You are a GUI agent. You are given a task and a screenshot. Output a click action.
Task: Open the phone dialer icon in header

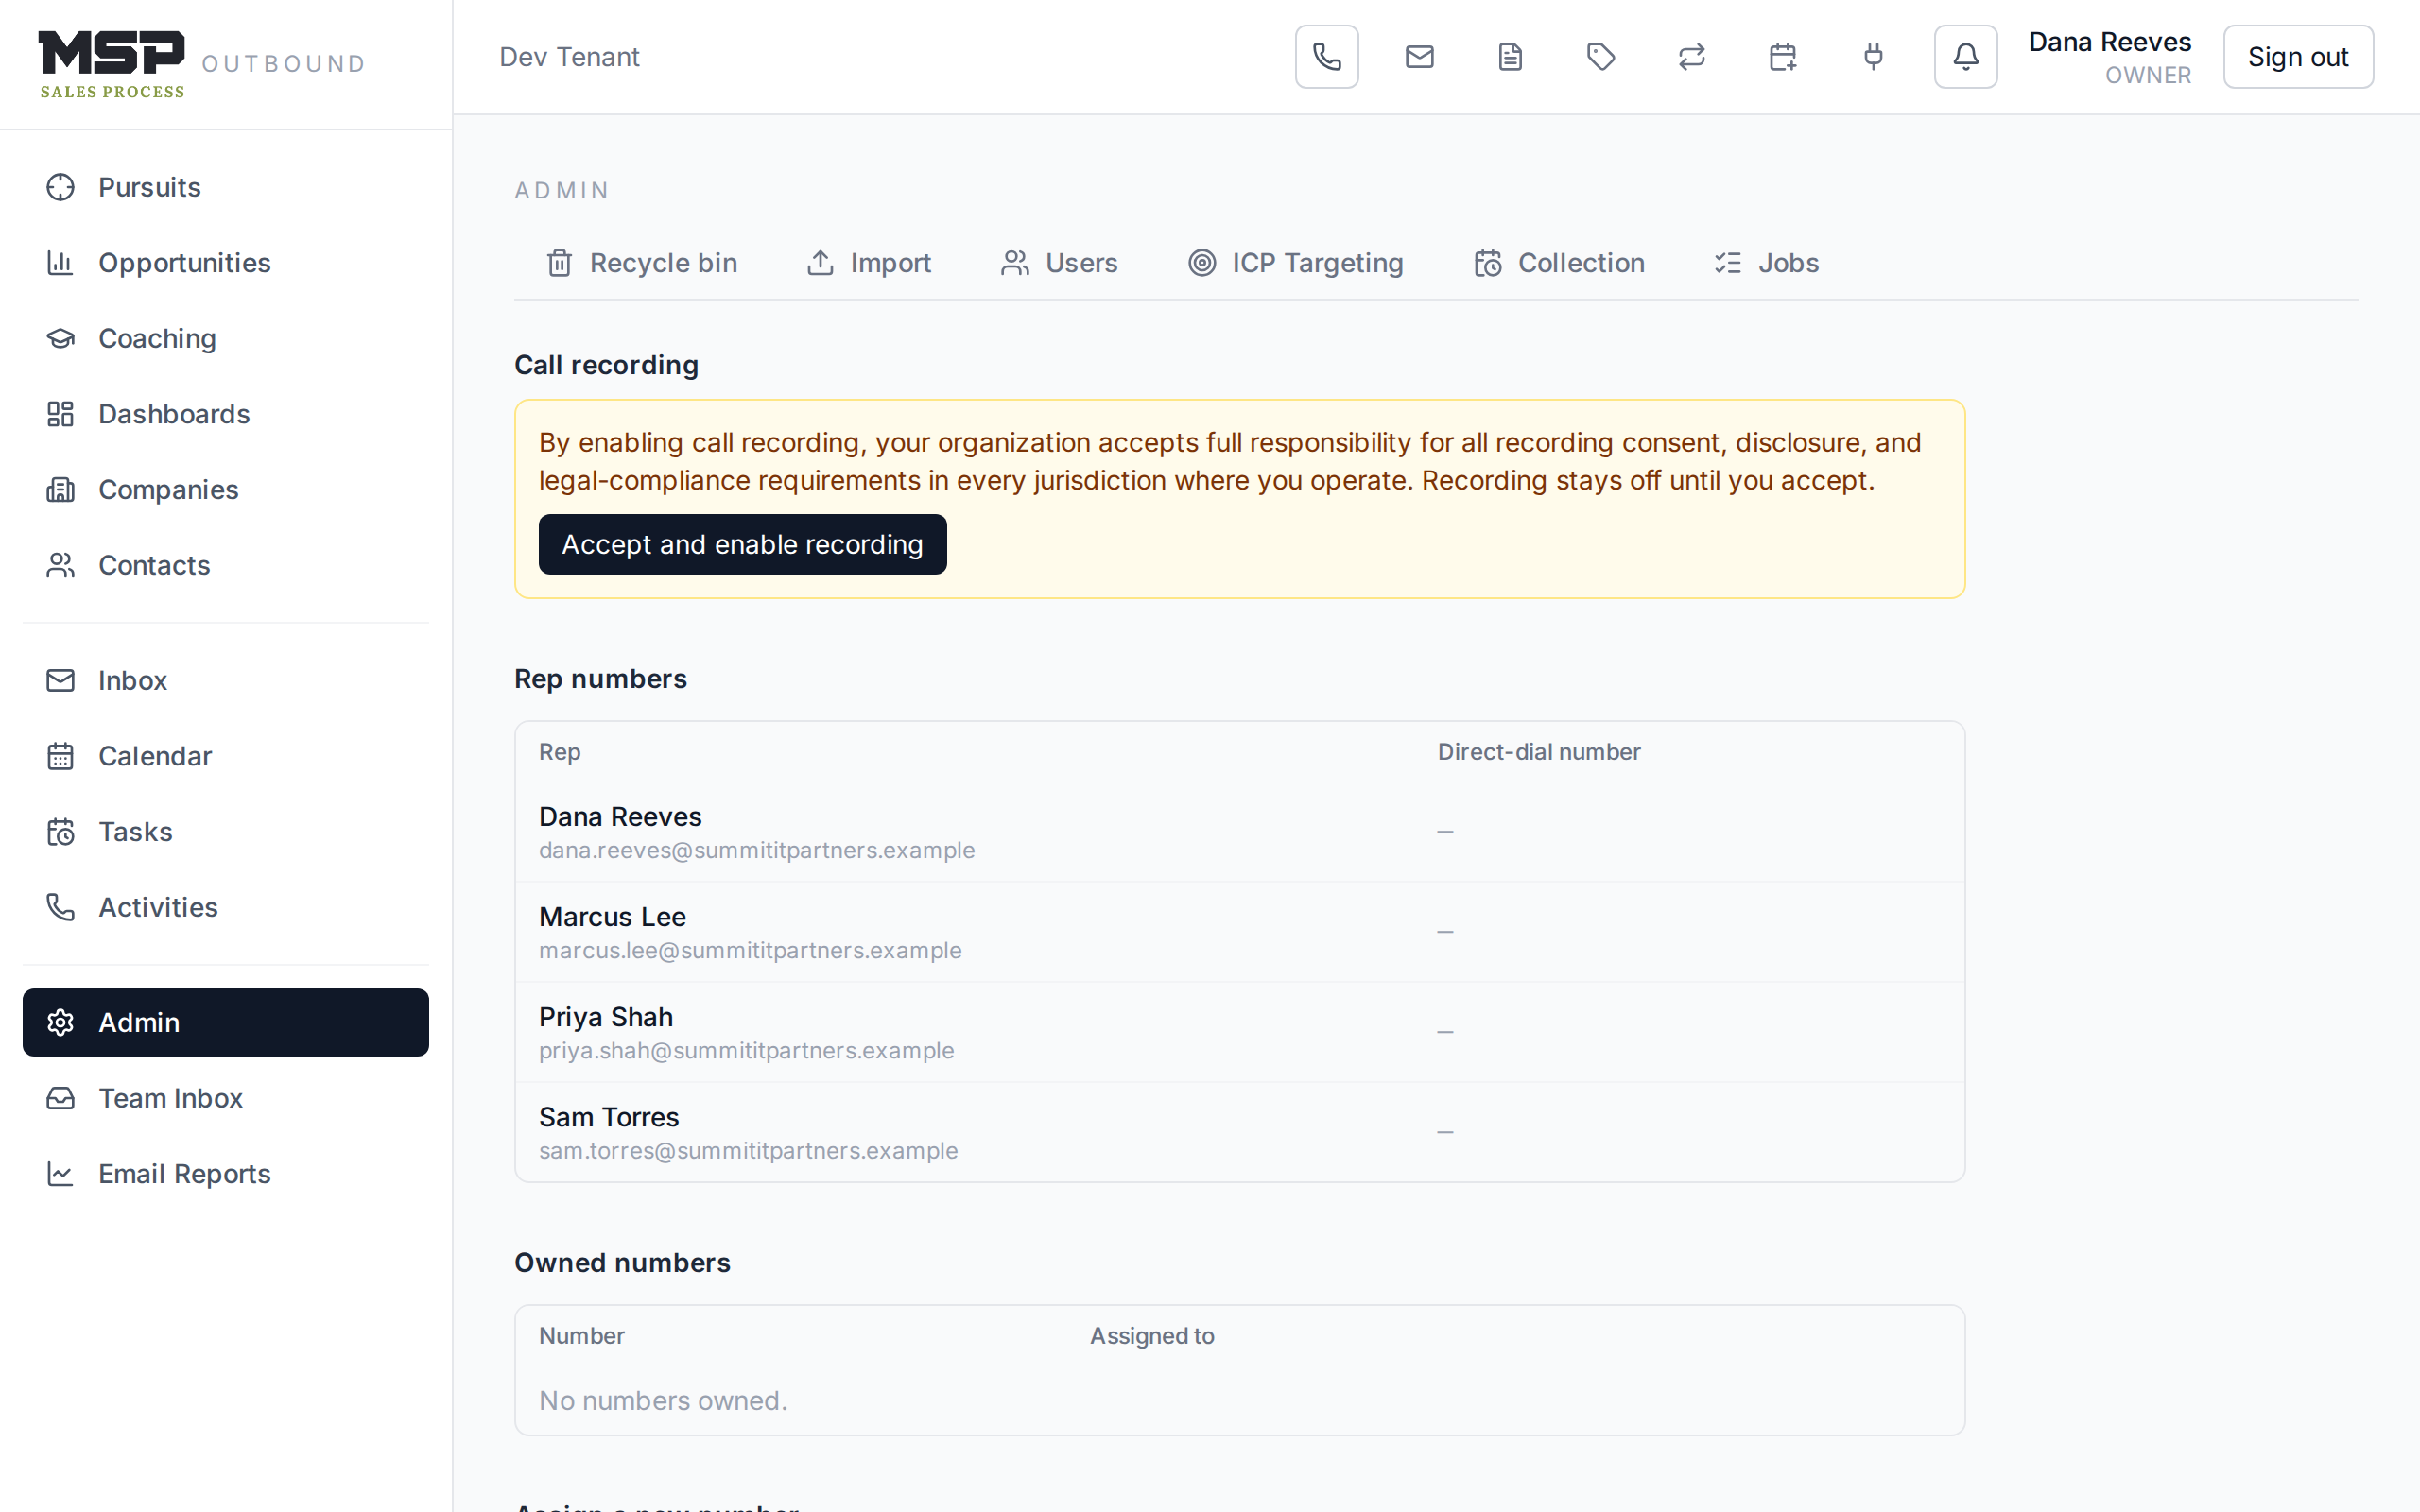tap(1326, 57)
